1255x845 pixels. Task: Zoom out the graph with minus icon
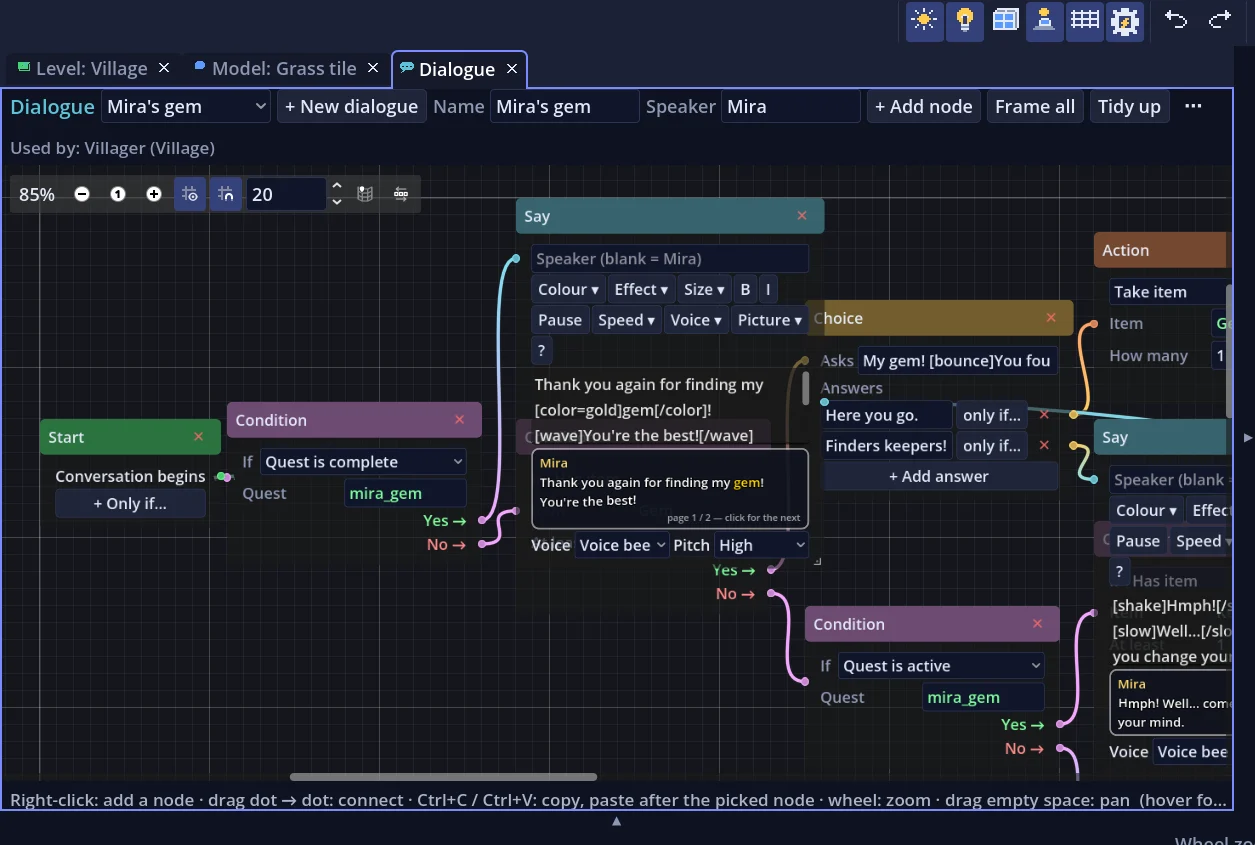(82, 194)
